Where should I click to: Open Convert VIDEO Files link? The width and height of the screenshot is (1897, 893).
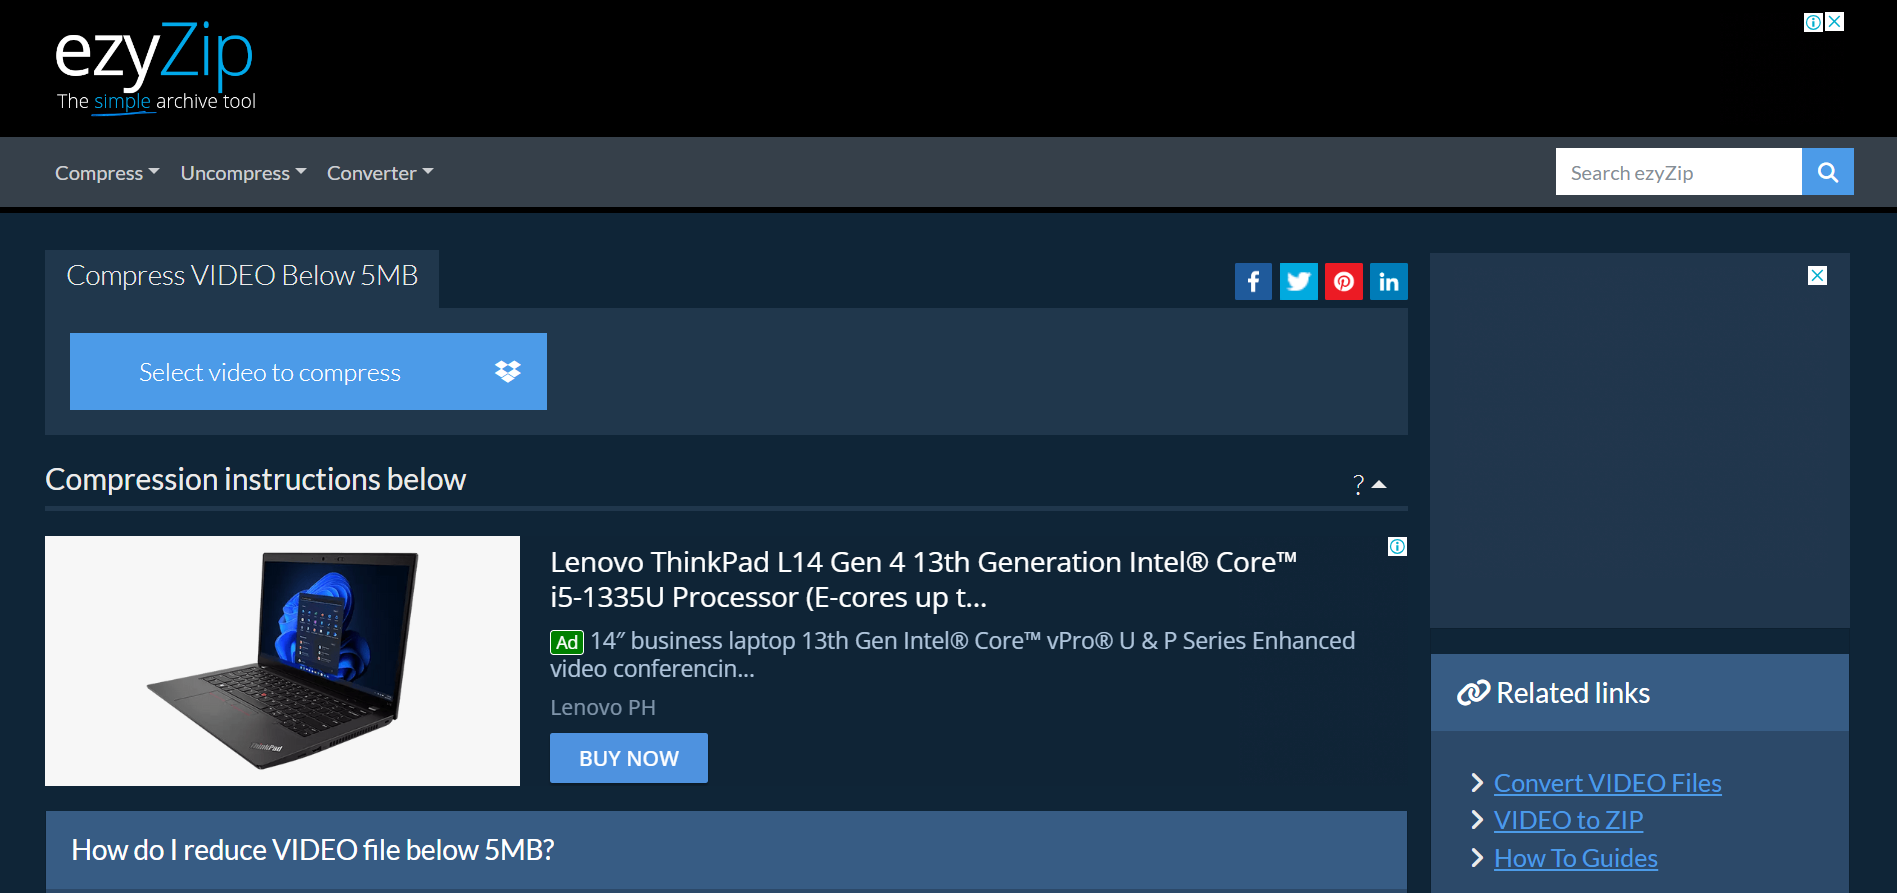coord(1607,783)
